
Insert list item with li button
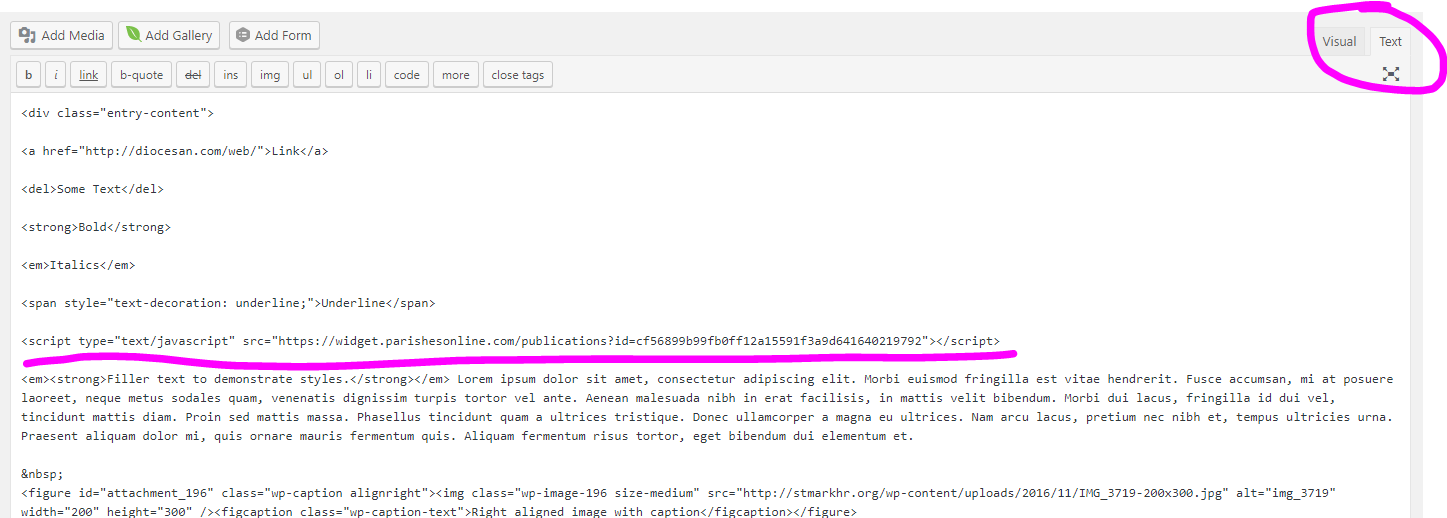tap(369, 75)
